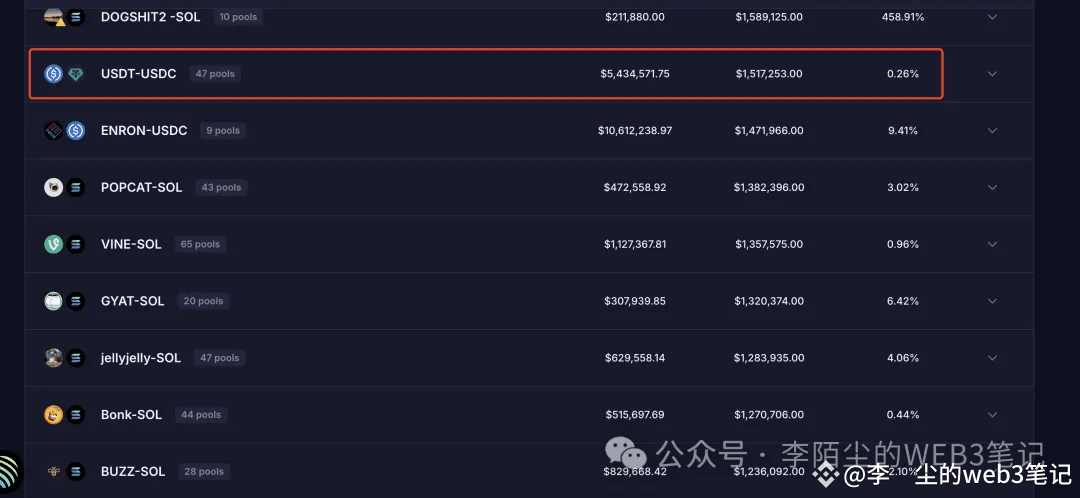Open the DOGSHIT2 -SOL pair name
Viewport: 1080px width, 498px height.
click(150, 17)
